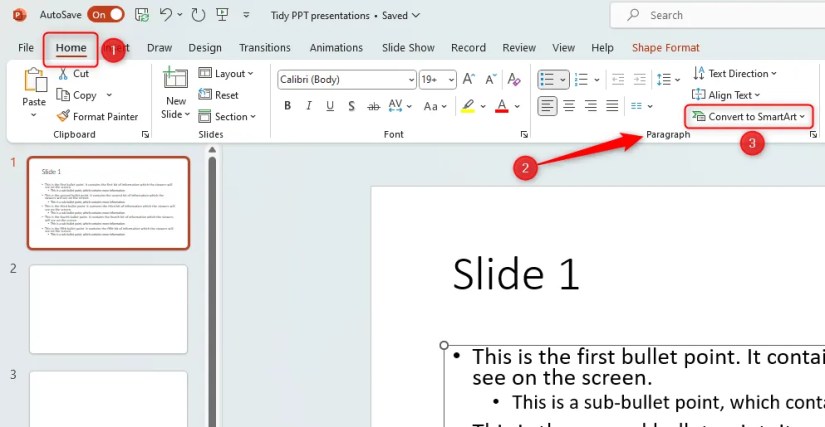The width and height of the screenshot is (825, 427).
Task: Click the Undo arrow icon
Action: 166,15
